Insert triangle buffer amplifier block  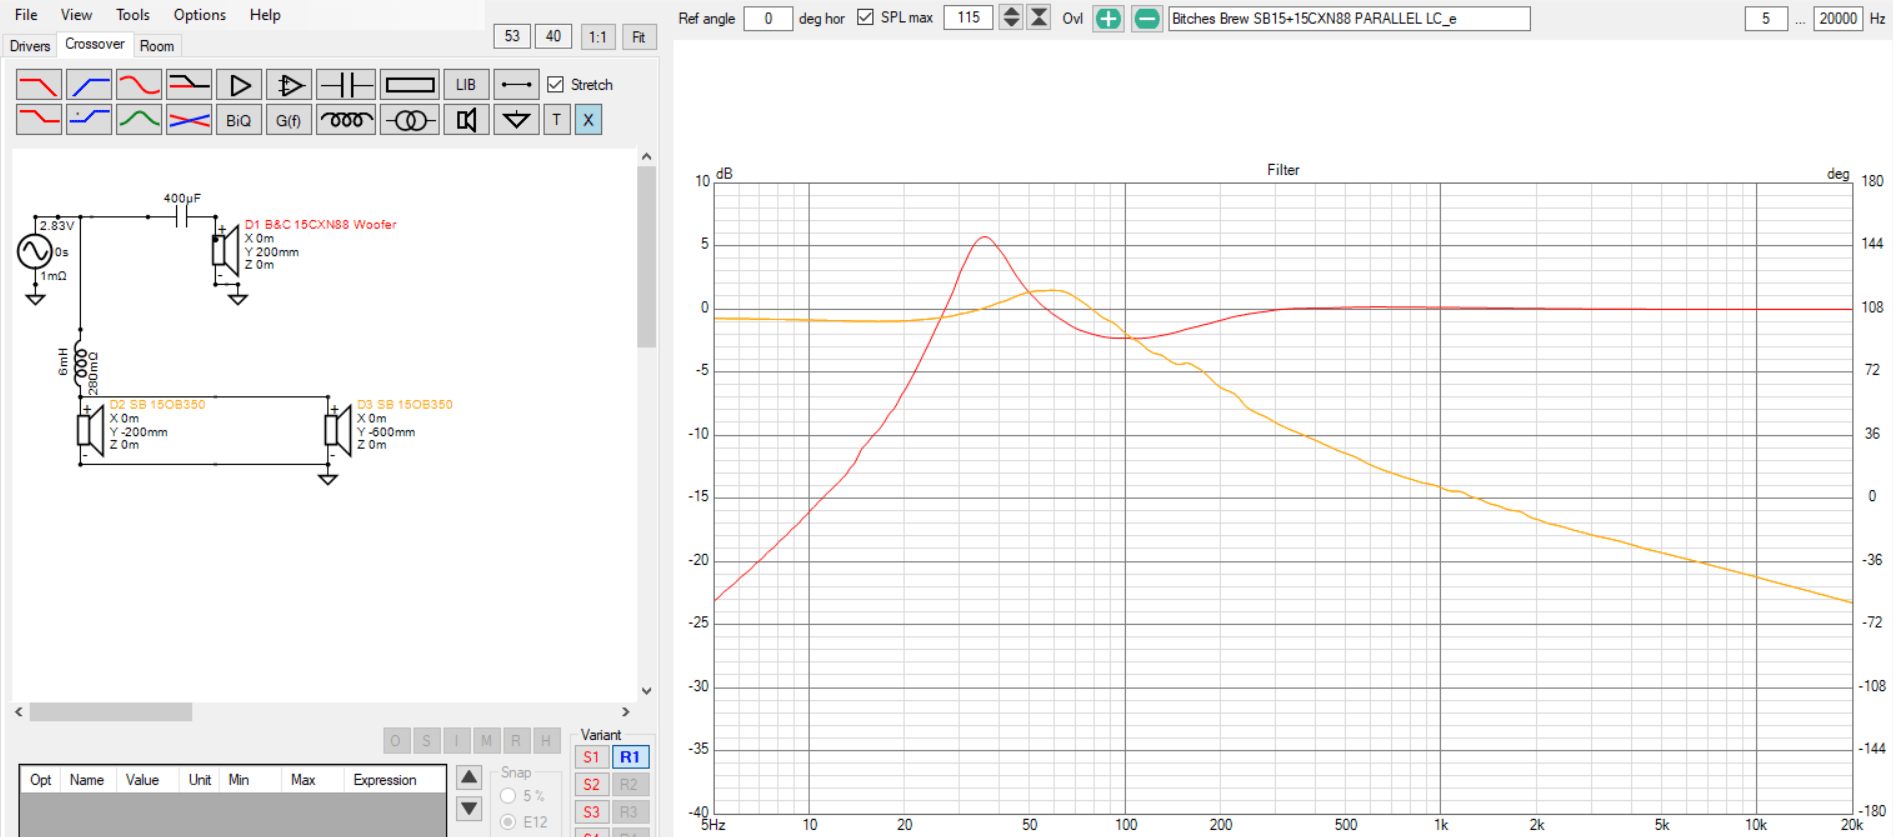pos(239,85)
